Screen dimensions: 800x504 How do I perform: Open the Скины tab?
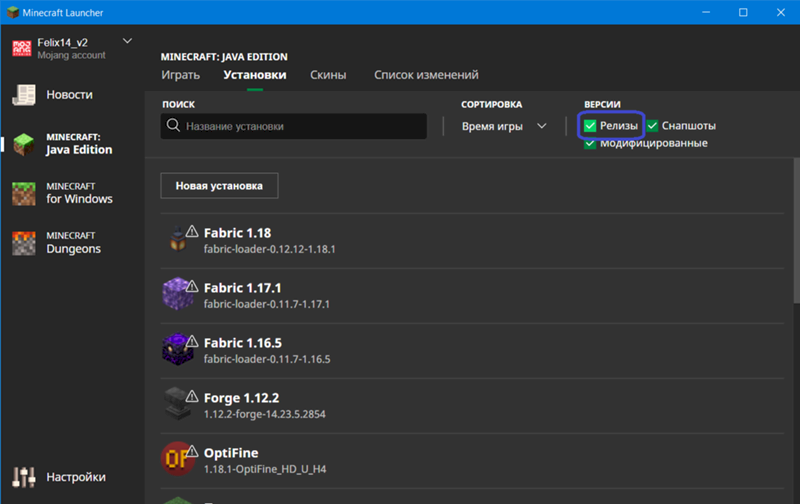pos(328,75)
